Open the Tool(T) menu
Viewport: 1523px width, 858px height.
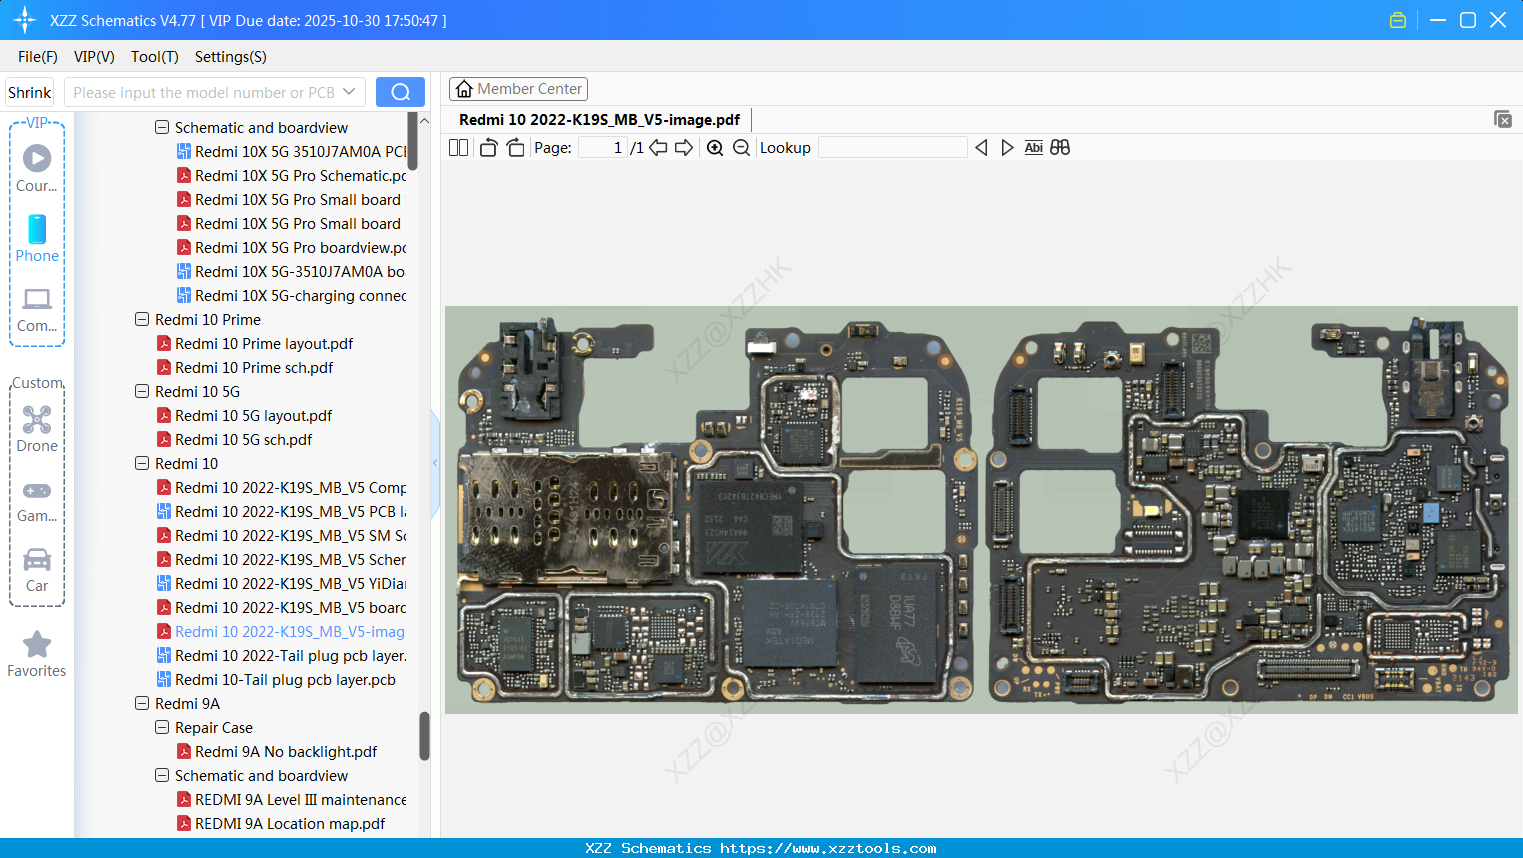click(154, 57)
